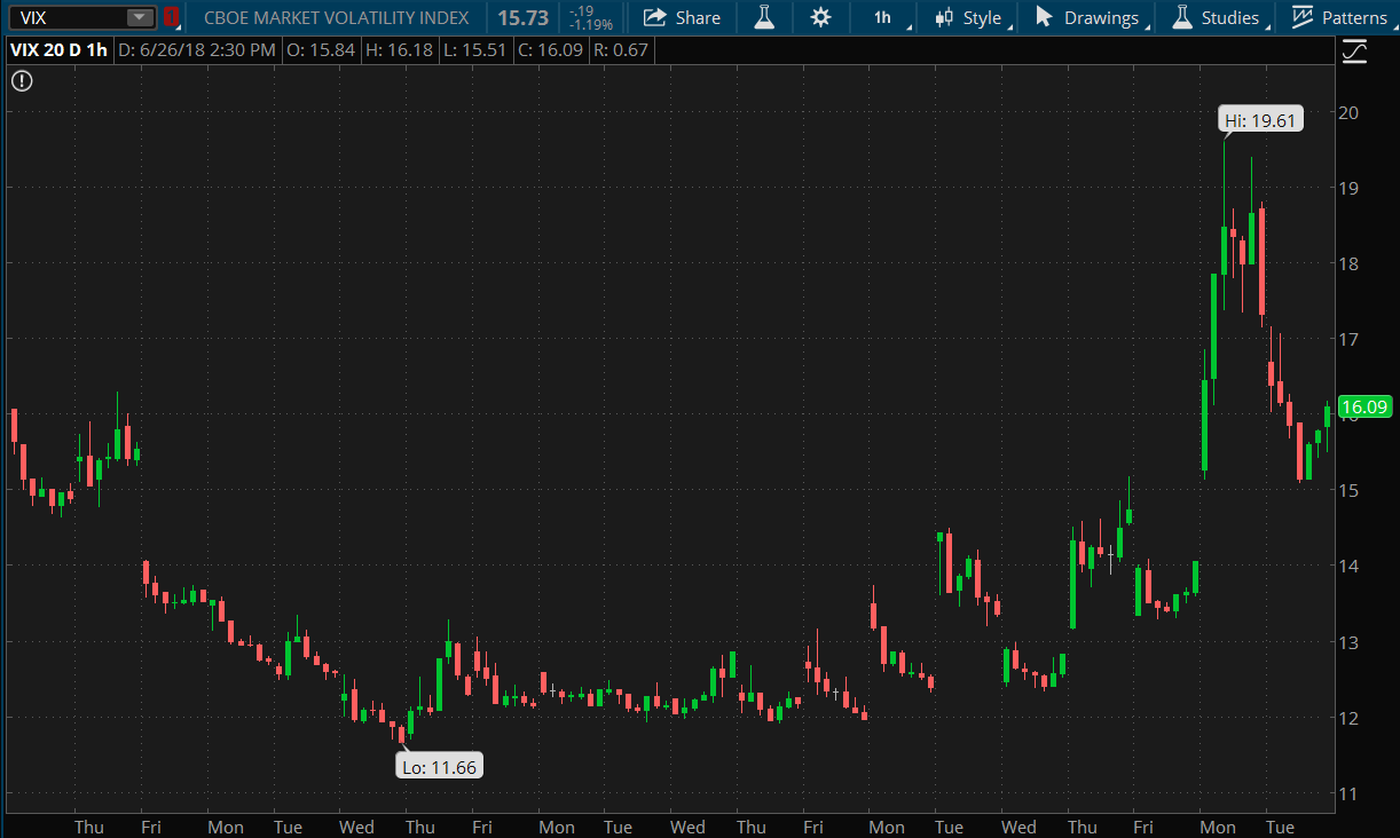
Task: Click the 18 label on price axis
Action: [1349, 263]
